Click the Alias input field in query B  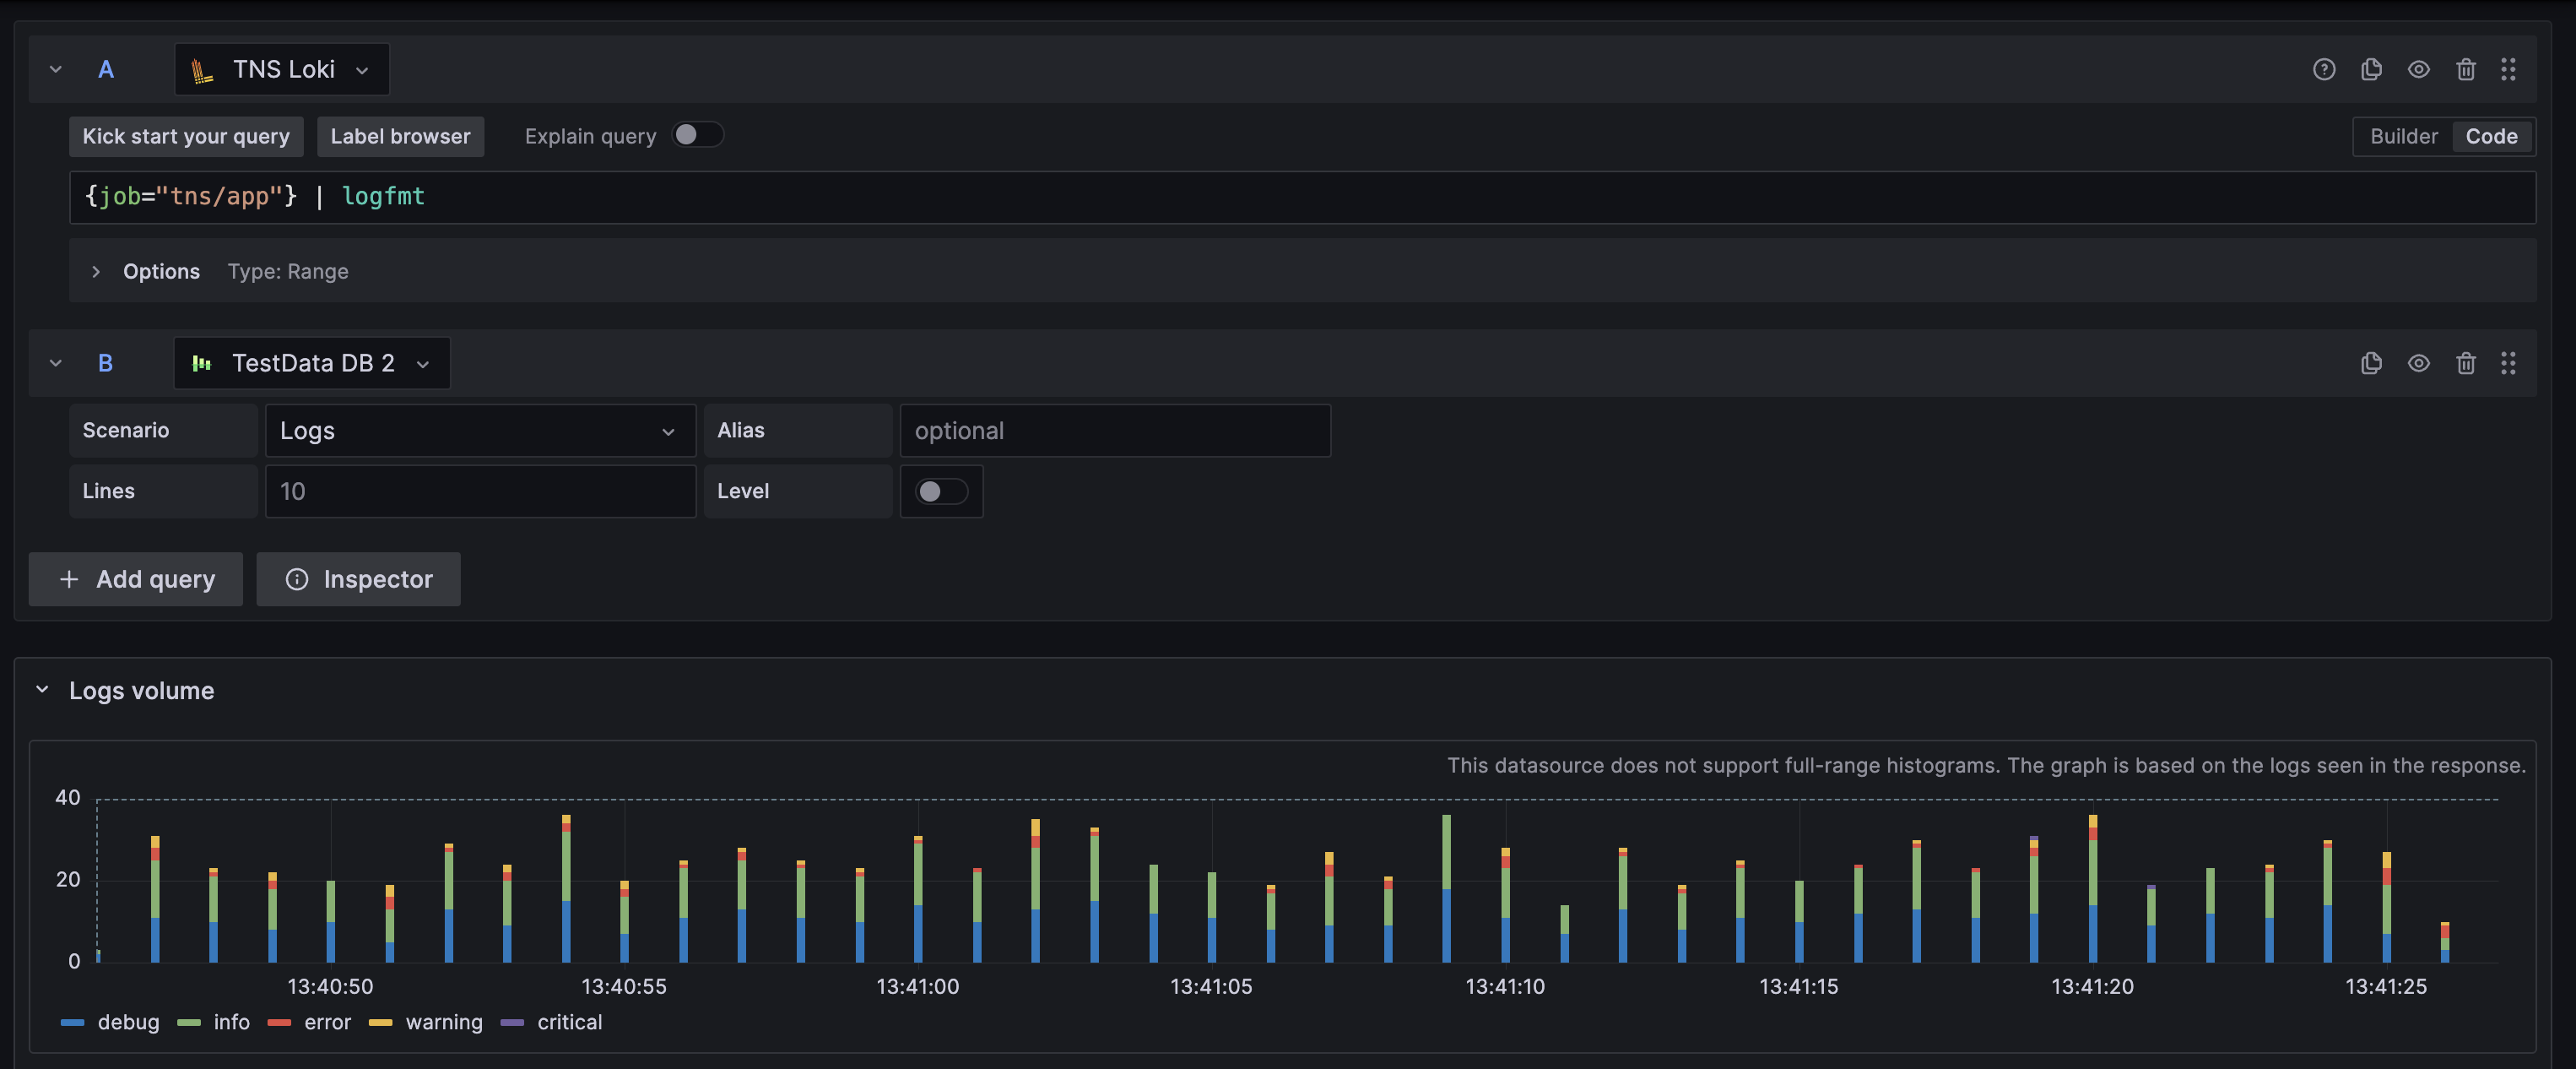tap(1114, 430)
